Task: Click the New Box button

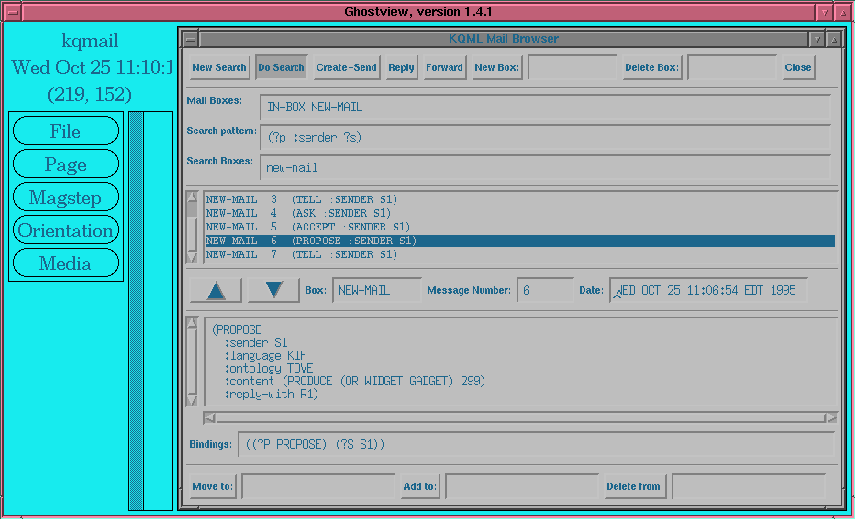Action: (497, 68)
